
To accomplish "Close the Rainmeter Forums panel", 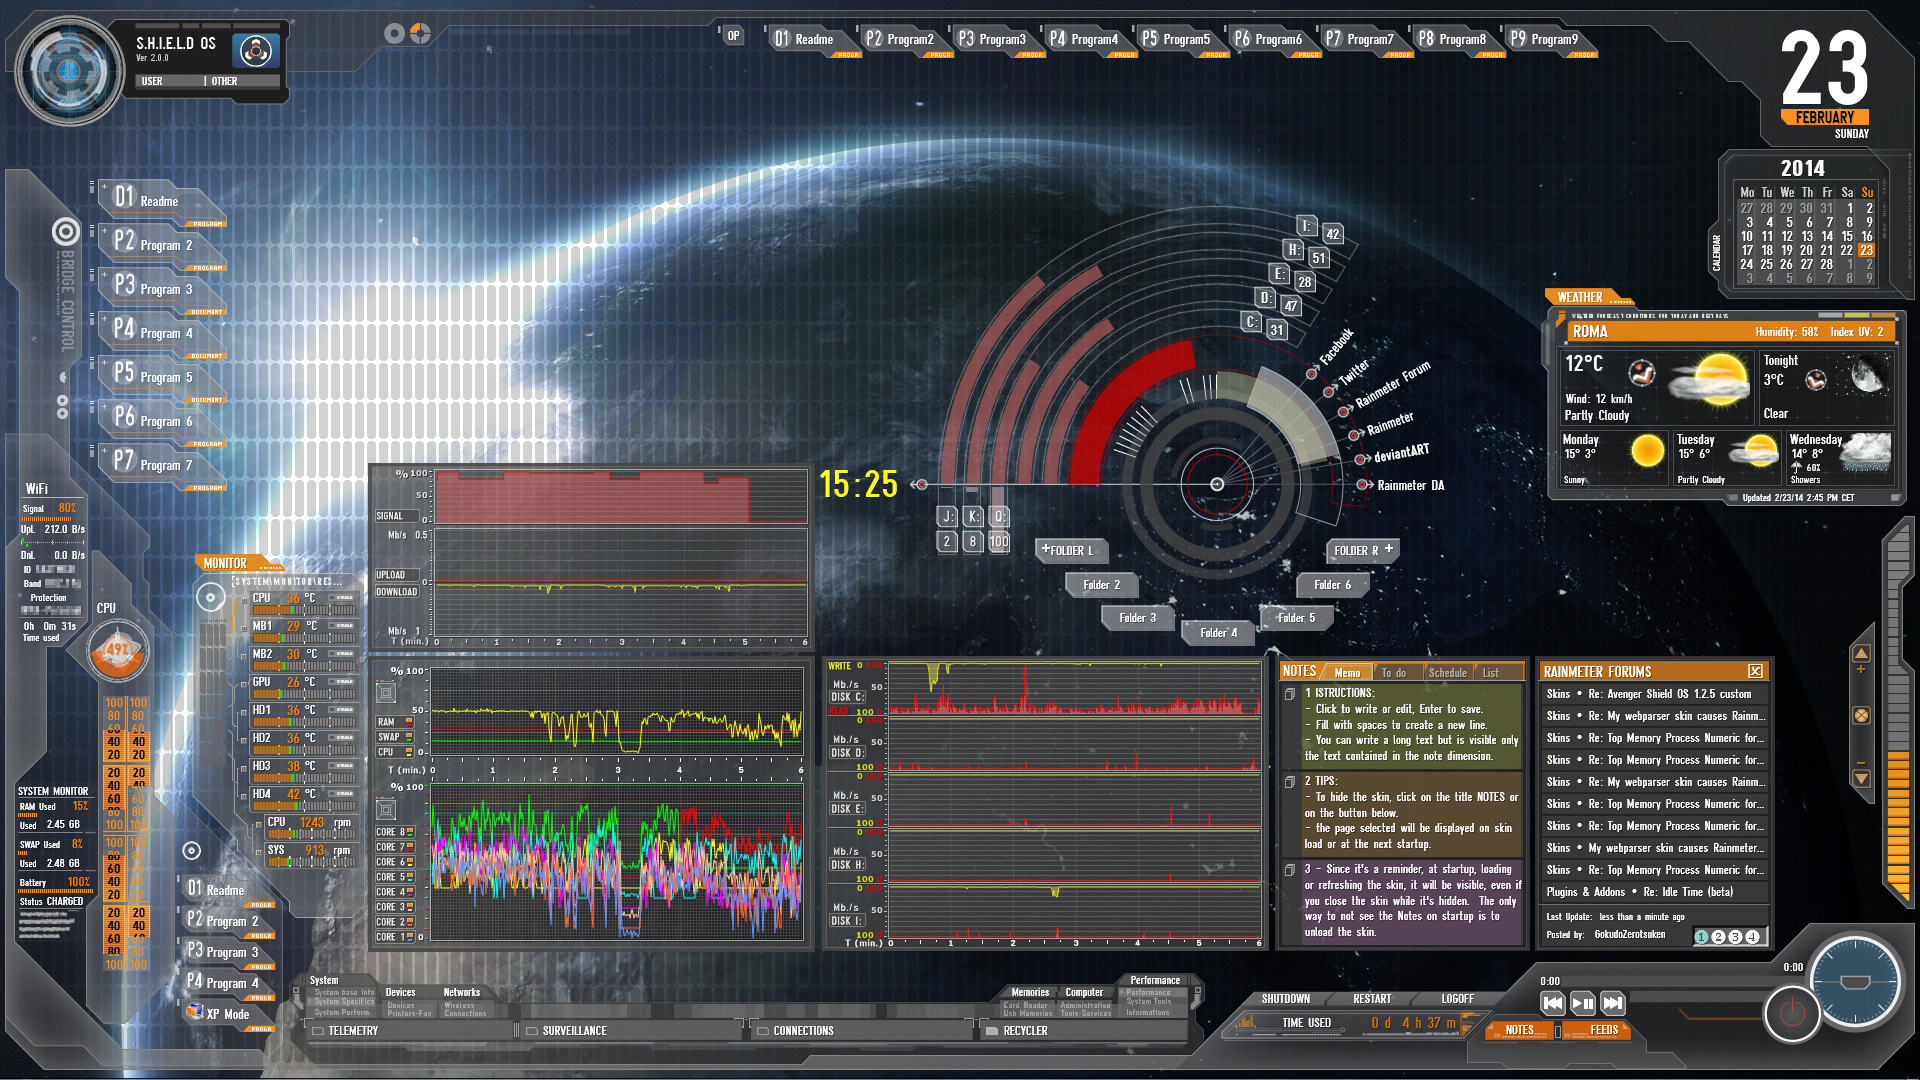I will point(1755,671).
